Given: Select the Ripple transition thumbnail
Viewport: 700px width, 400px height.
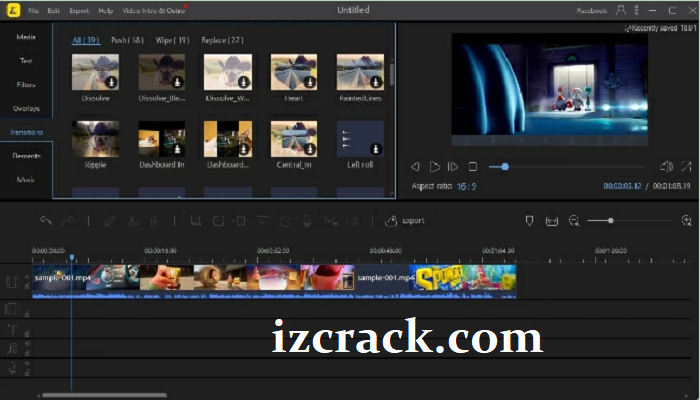Looking at the screenshot, I should (96, 139).
